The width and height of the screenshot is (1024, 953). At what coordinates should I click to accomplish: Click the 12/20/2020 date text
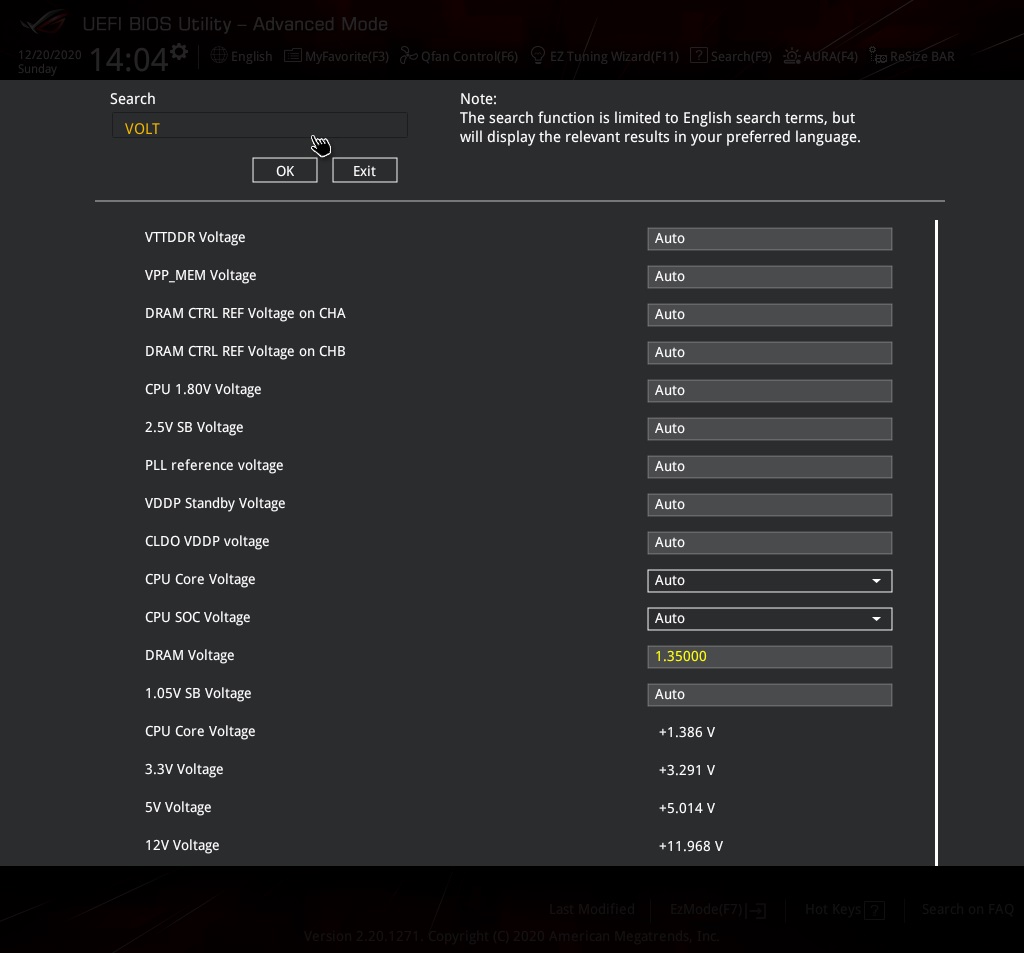[x=50, y=55]
